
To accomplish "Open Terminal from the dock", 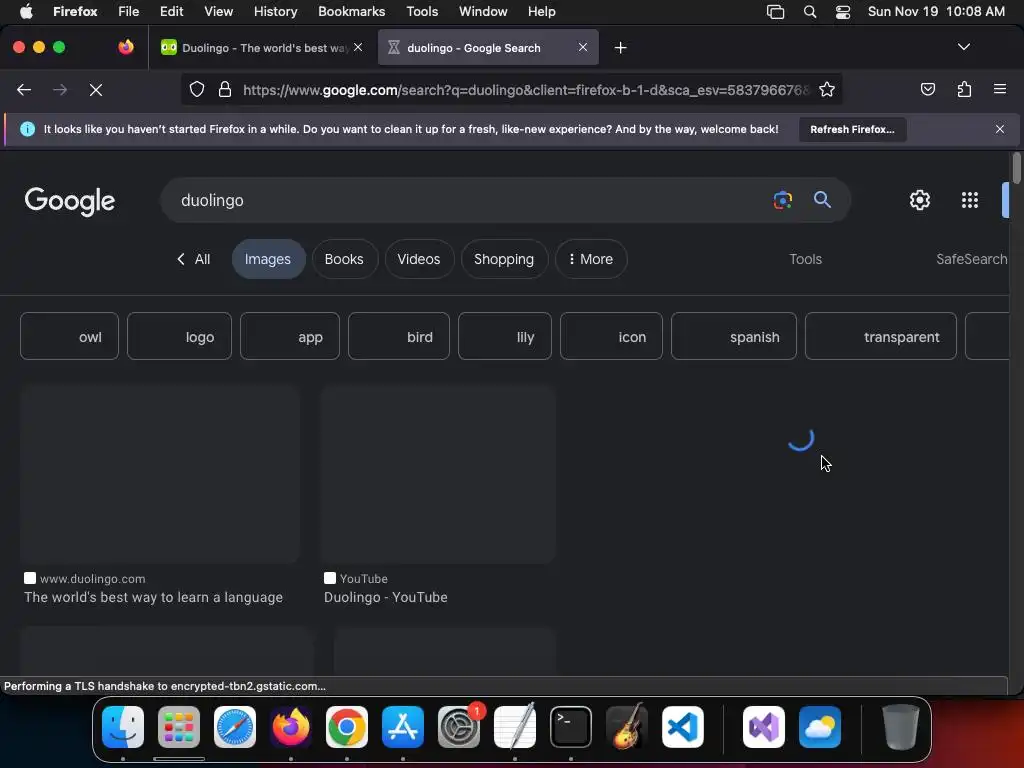I will [571, 727].
